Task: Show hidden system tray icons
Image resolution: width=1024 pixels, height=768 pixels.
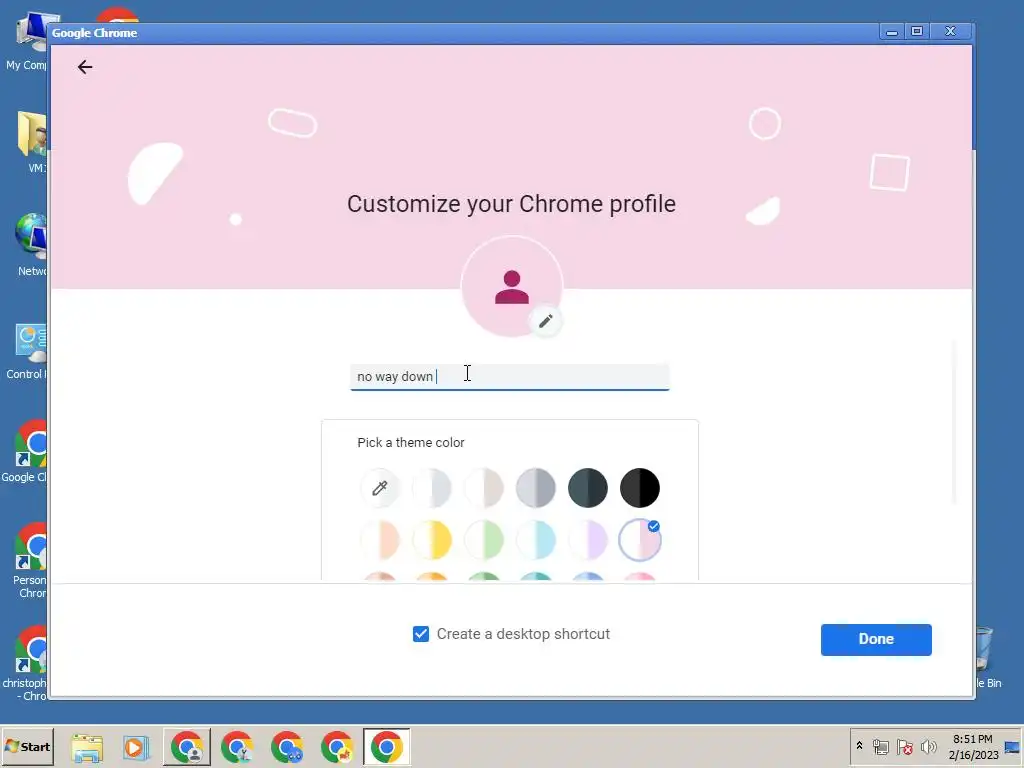Action: pyautogui.click(x=859, y=746)
